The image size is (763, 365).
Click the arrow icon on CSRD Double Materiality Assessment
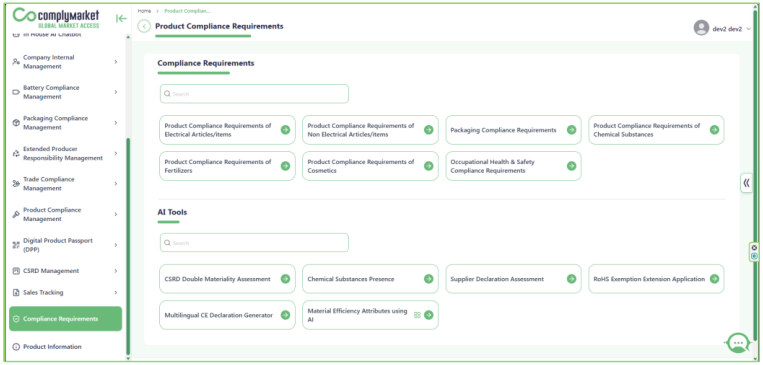tap(286, 279)
